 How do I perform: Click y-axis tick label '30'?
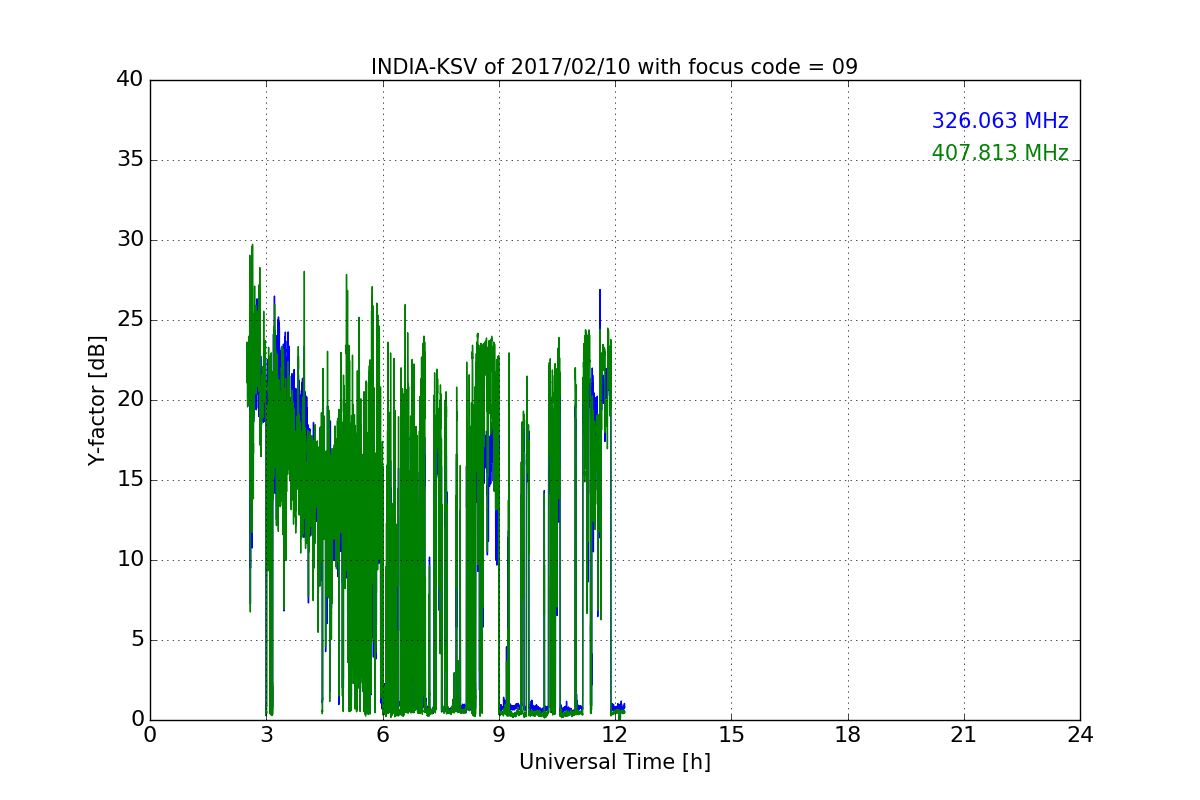click(130, 240)
